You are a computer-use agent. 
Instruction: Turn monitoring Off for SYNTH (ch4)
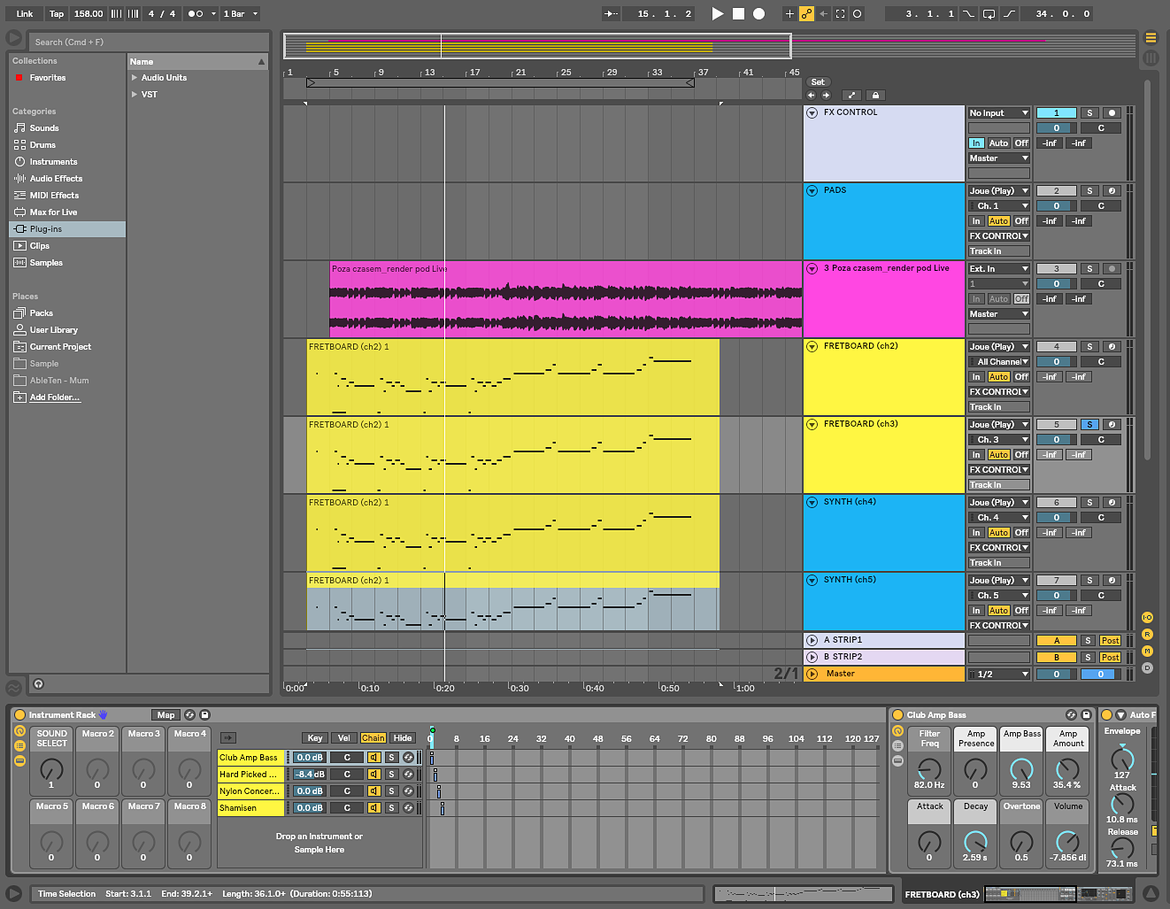coord(1022,533)
